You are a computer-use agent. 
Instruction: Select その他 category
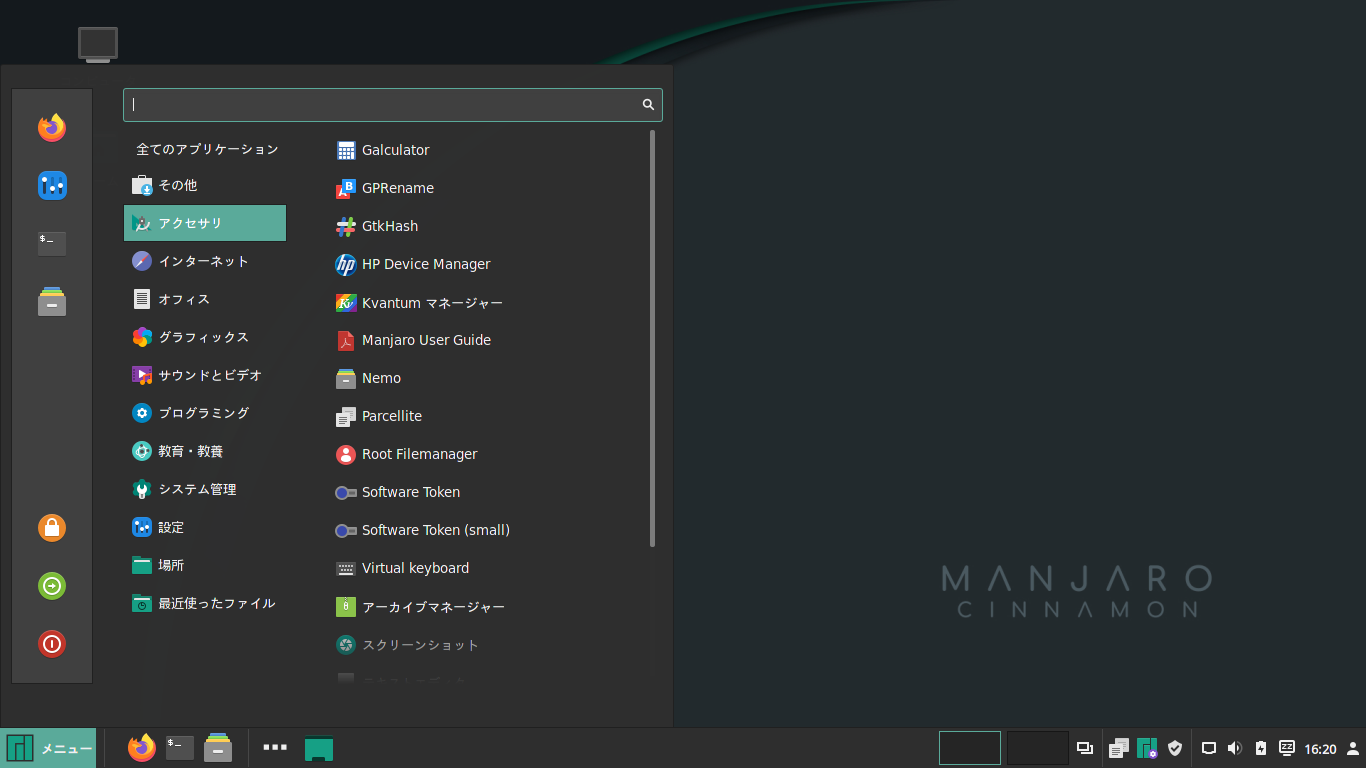point(205,185)
